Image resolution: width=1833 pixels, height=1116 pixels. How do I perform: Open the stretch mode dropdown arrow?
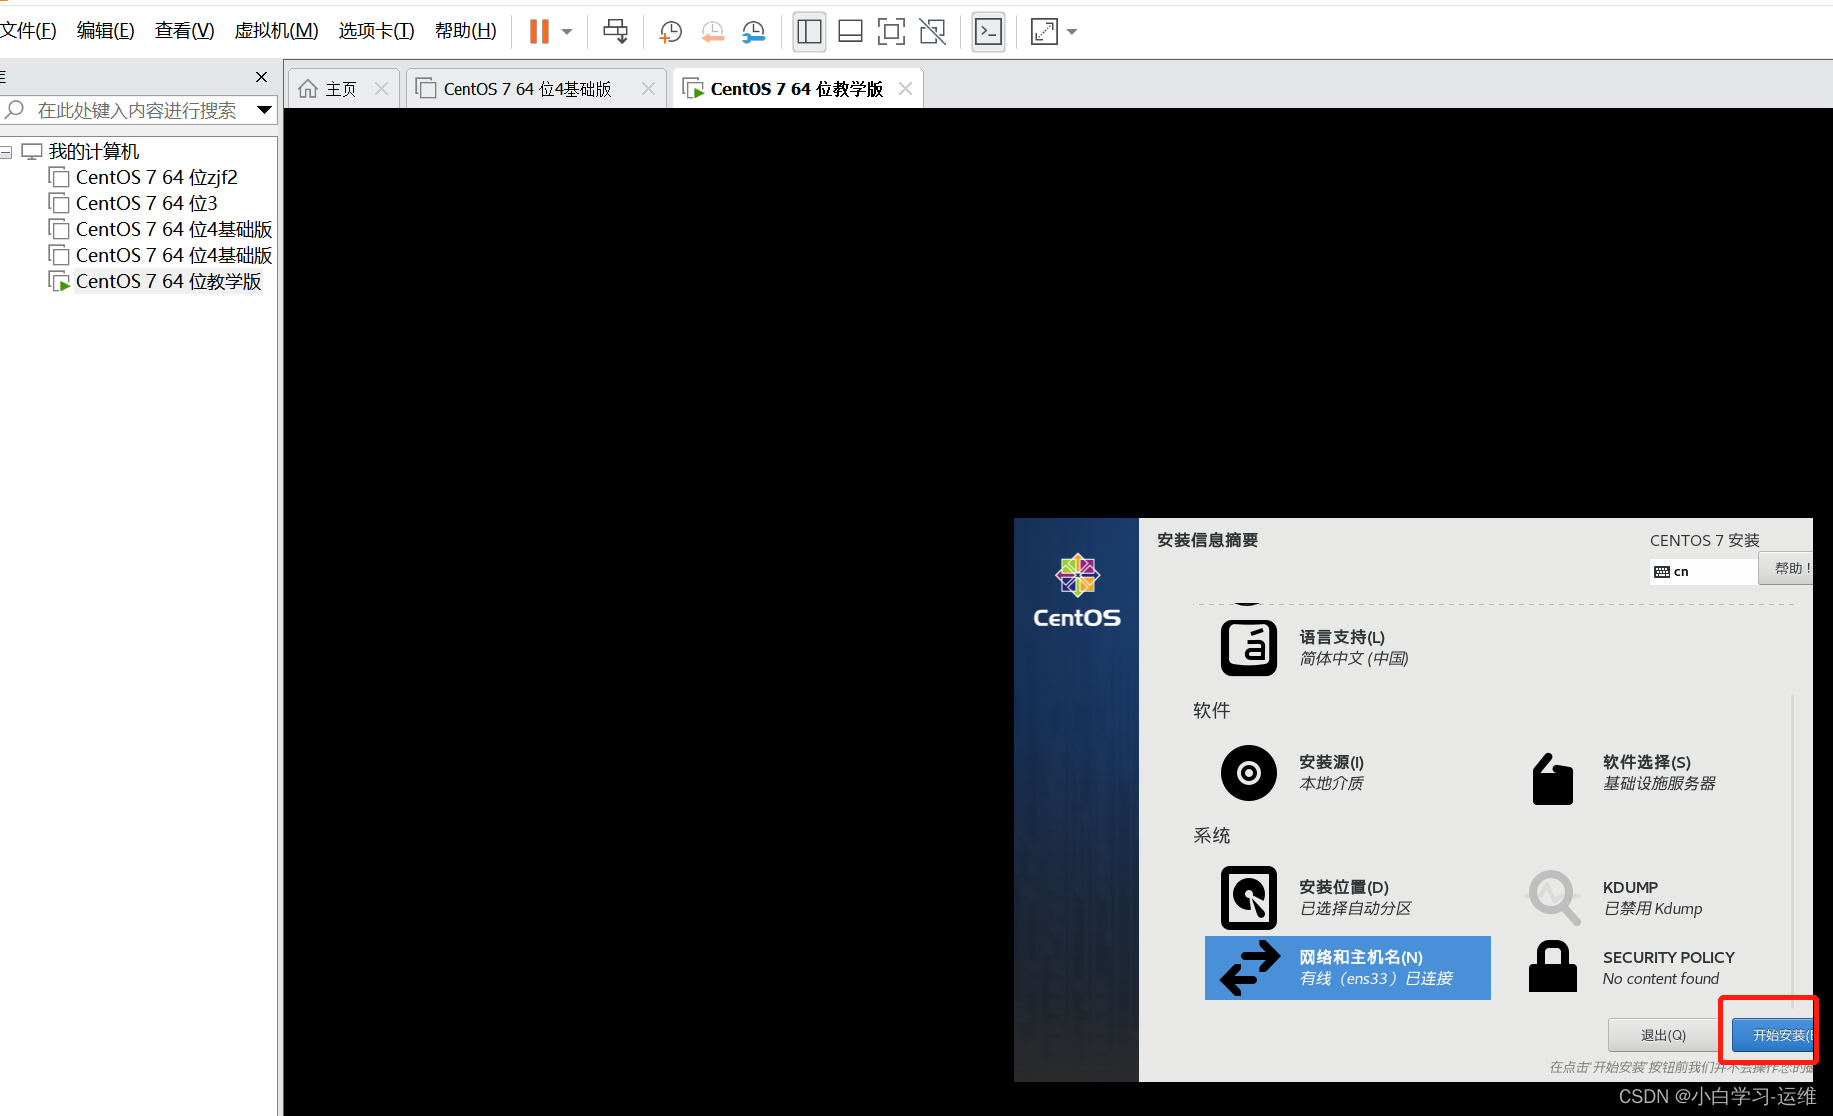tap(1072, 32)
